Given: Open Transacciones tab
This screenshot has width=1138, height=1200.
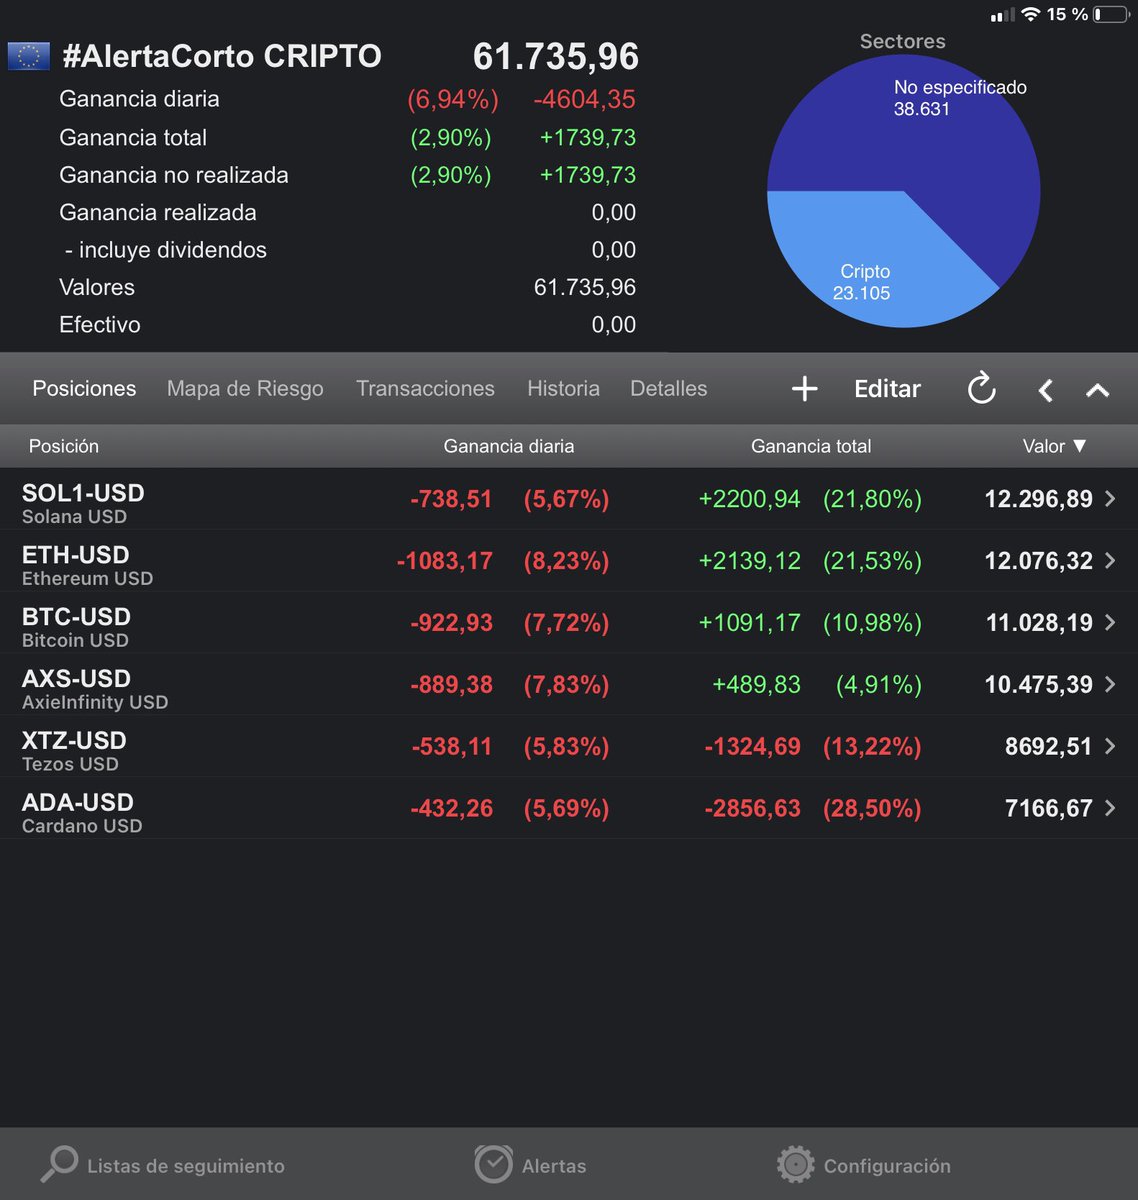Looking at the screenshot, I should click(x=425, y=388).
